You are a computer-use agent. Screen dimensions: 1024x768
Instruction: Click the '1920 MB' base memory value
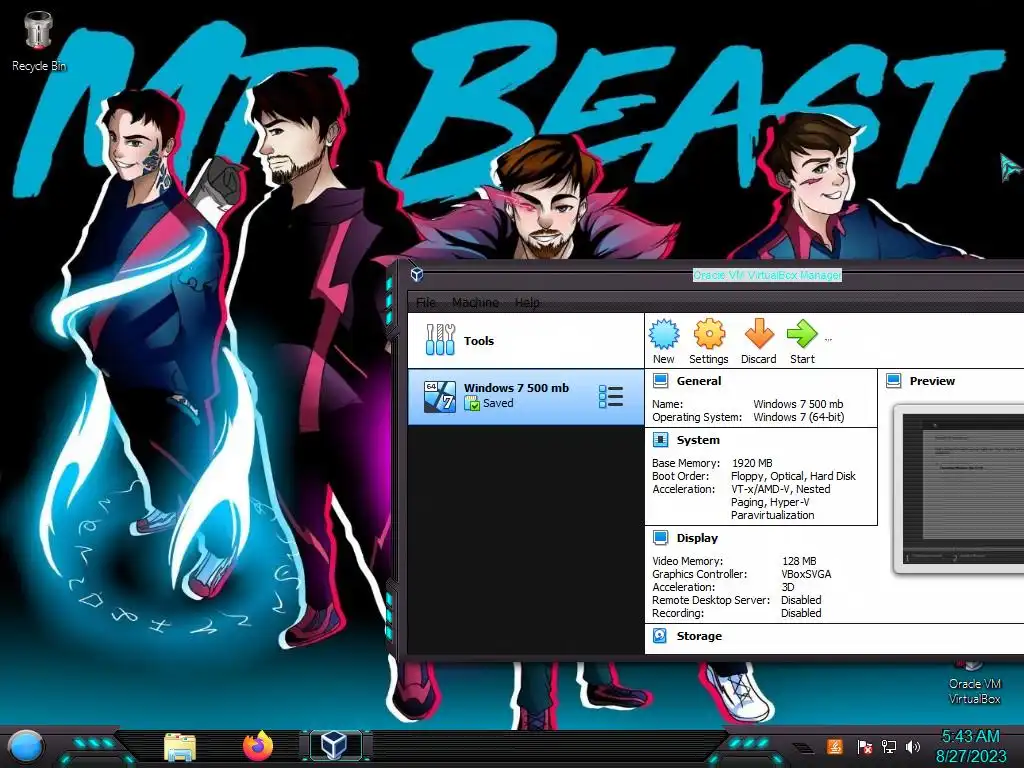[752, 462]
